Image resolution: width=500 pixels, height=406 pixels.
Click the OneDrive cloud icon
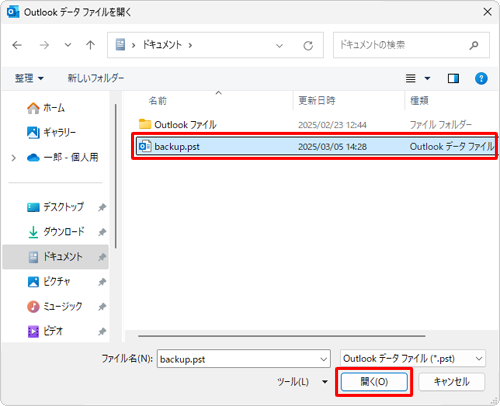[x=33, y=157]
